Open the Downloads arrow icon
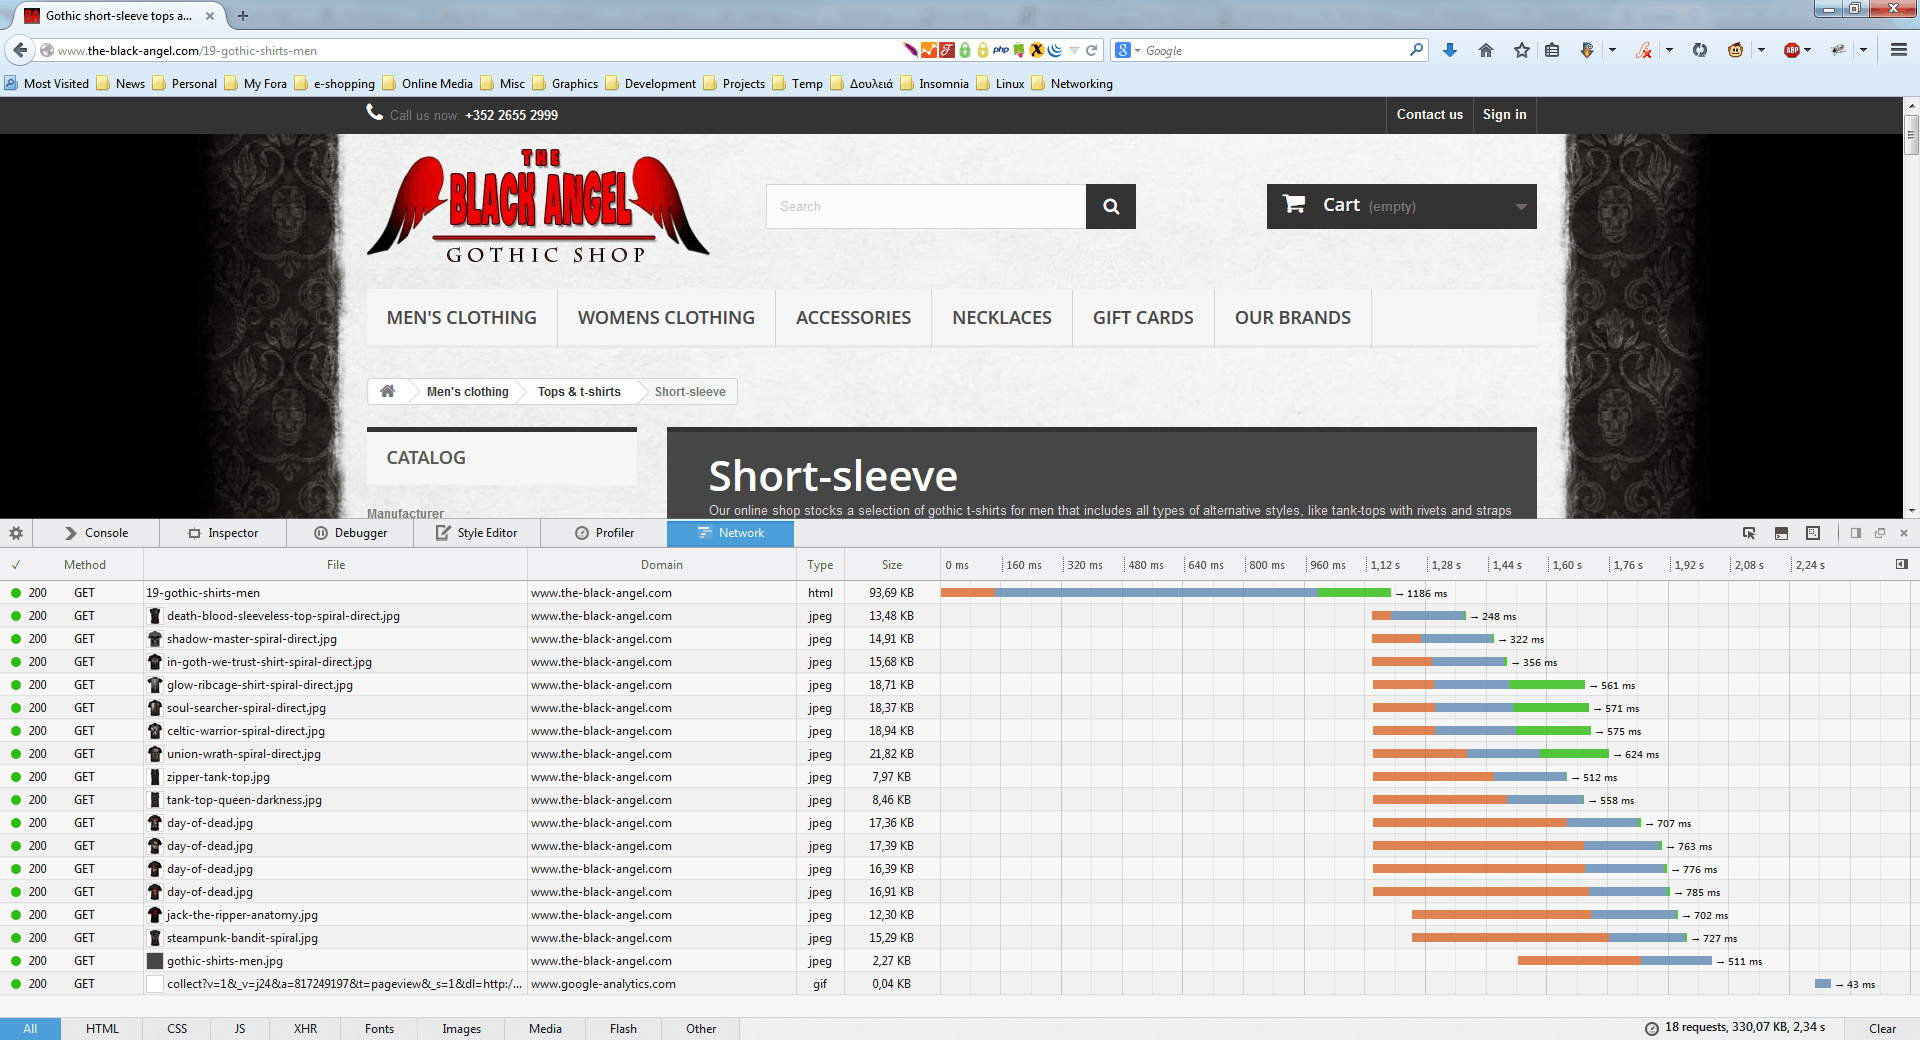This screenshot has height=1040, width=1920. 1450,50
